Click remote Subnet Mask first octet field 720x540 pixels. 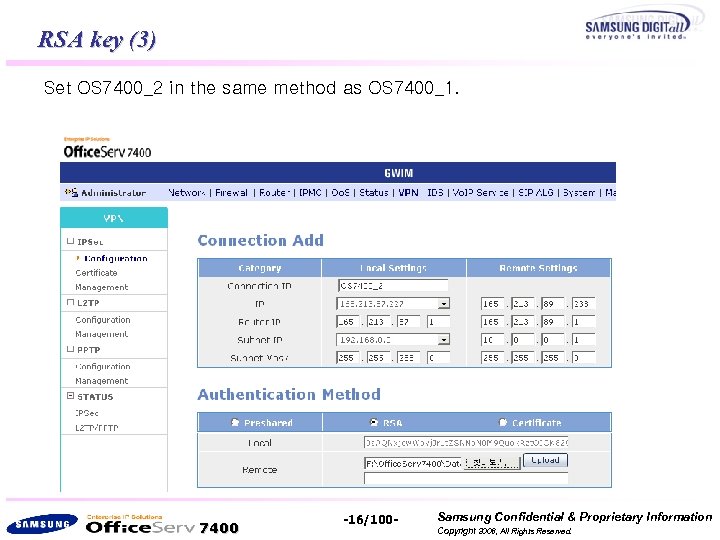pyautogui.click(x=492, y=358)
